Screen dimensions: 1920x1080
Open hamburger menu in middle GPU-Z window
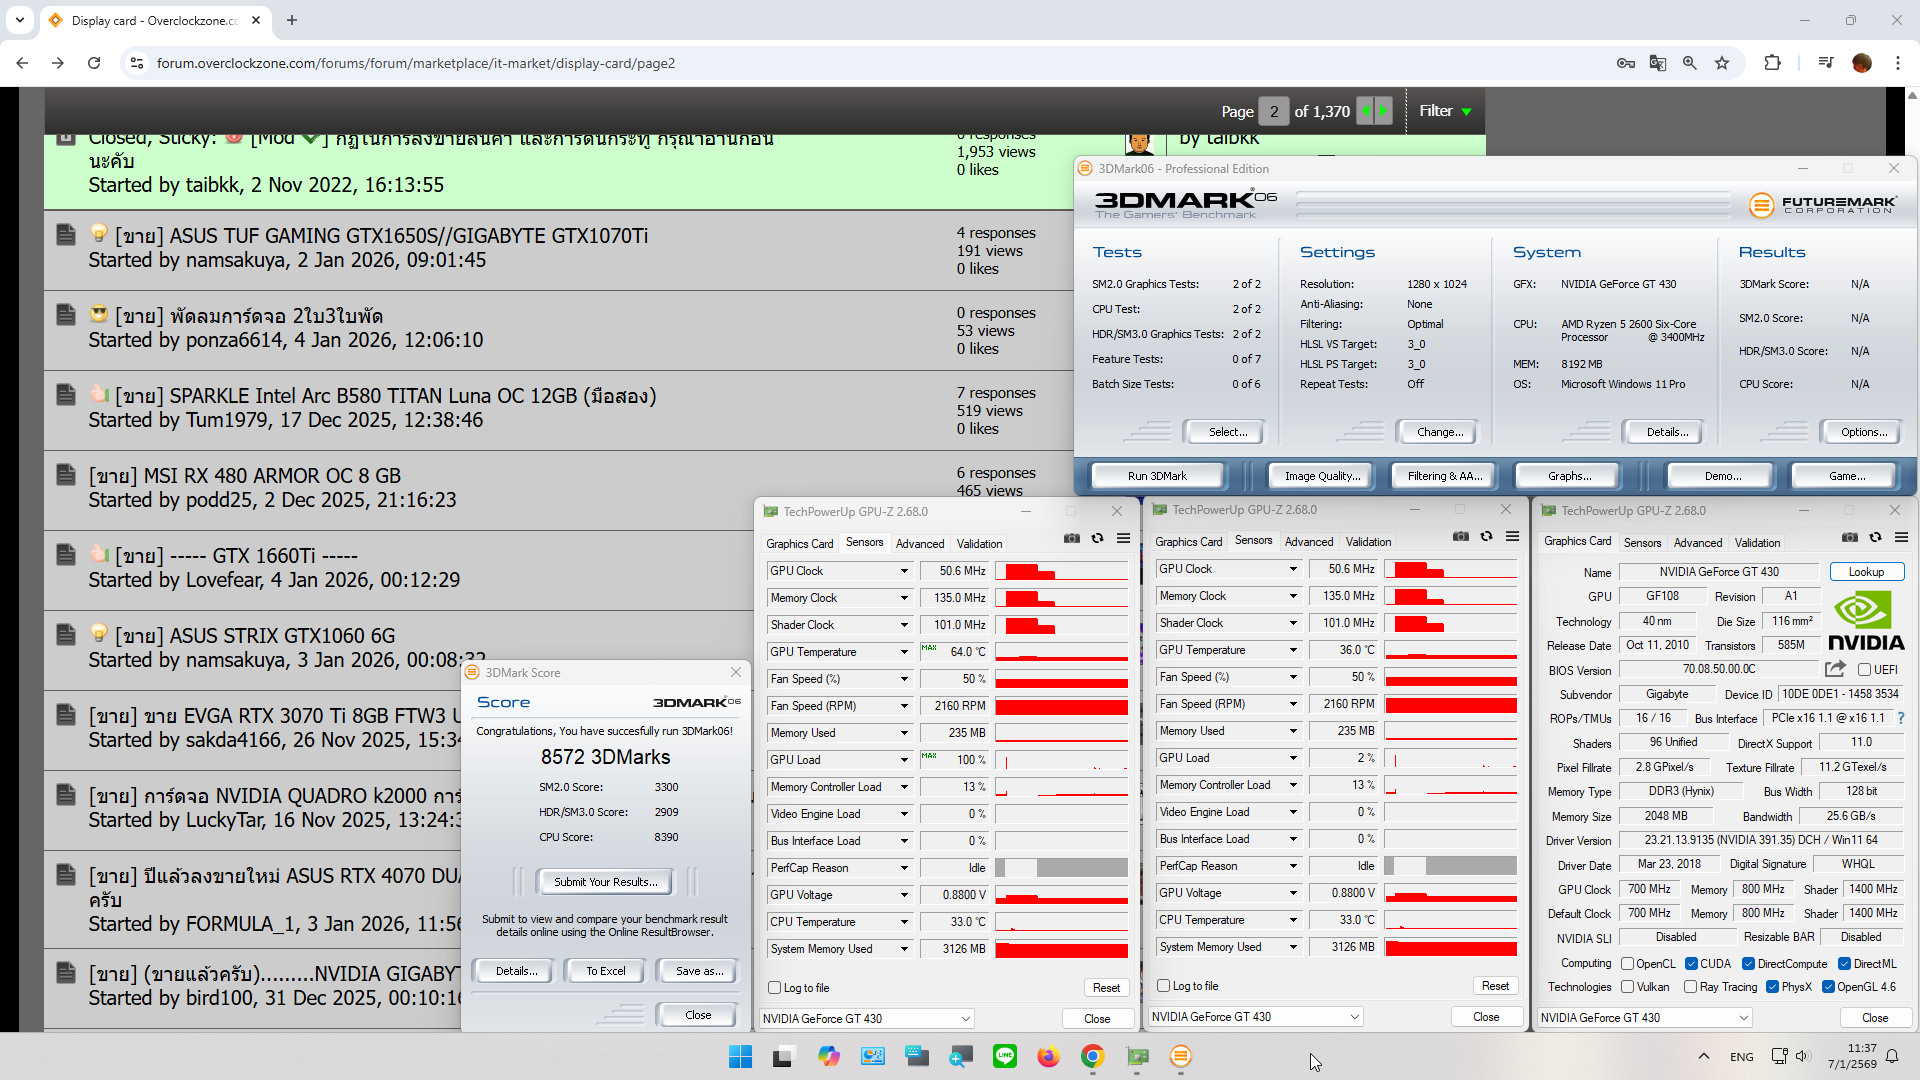[x=1512, y=537]
